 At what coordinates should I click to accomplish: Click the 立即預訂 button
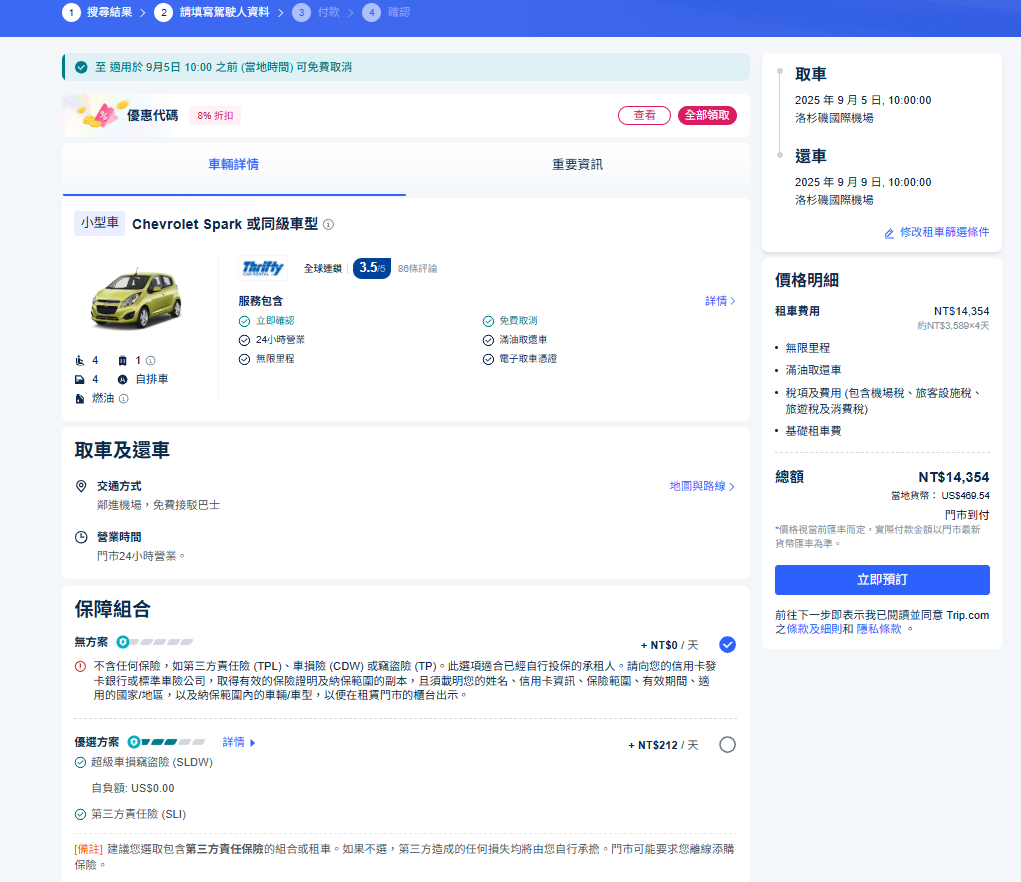point(881,580)
